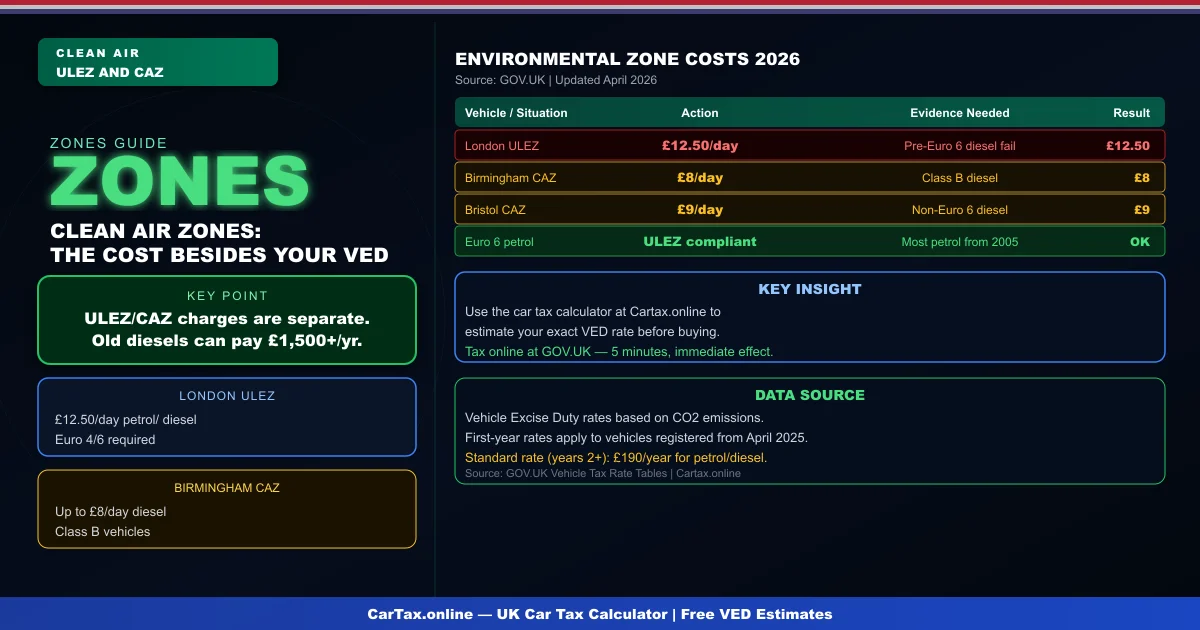This screenshot has width=1200, height=630.
Task: Click the DATA SOURCE panel header
Action: (x=810, y=395)
